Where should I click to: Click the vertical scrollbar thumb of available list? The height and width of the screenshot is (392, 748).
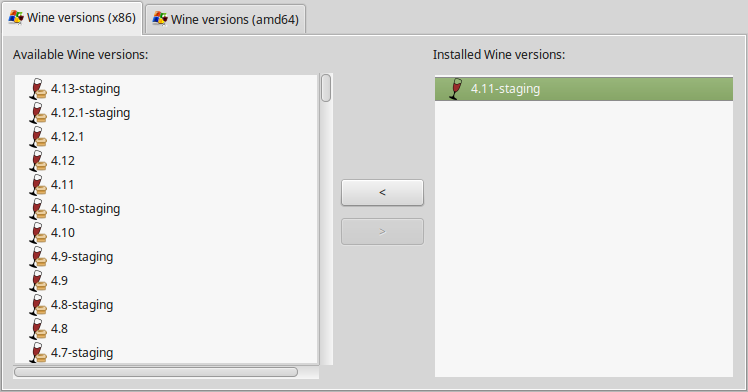326,88
